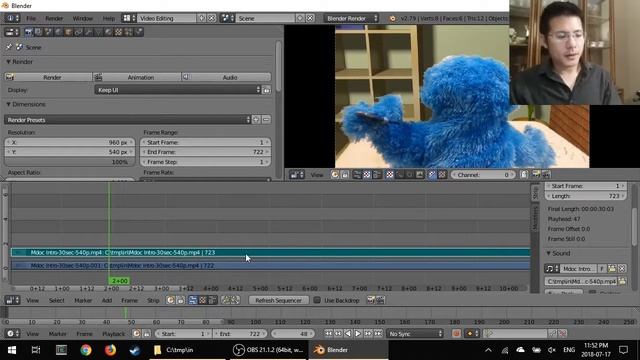This screenshot has height=360, width=640.
Task: Delete the current Scene with X icon
Action: pyautogui.click(x=310, y=18)
